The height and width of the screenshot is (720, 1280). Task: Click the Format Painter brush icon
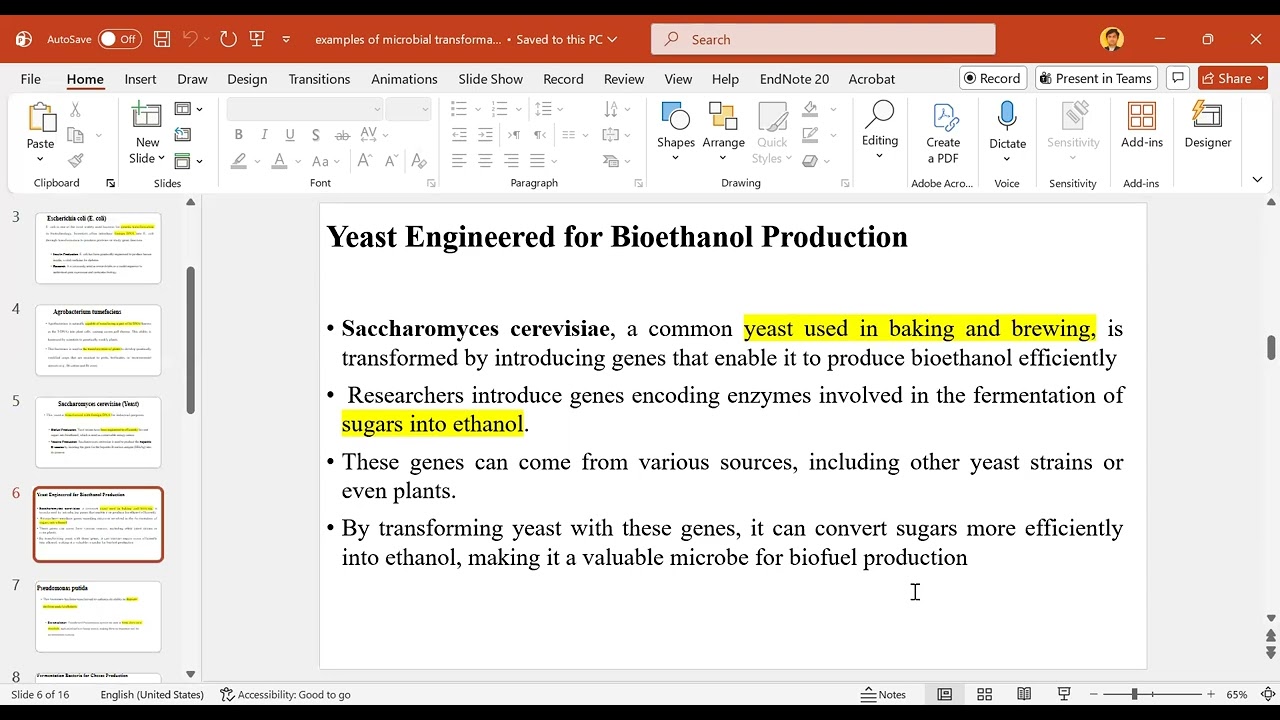(x=76, y=160)
